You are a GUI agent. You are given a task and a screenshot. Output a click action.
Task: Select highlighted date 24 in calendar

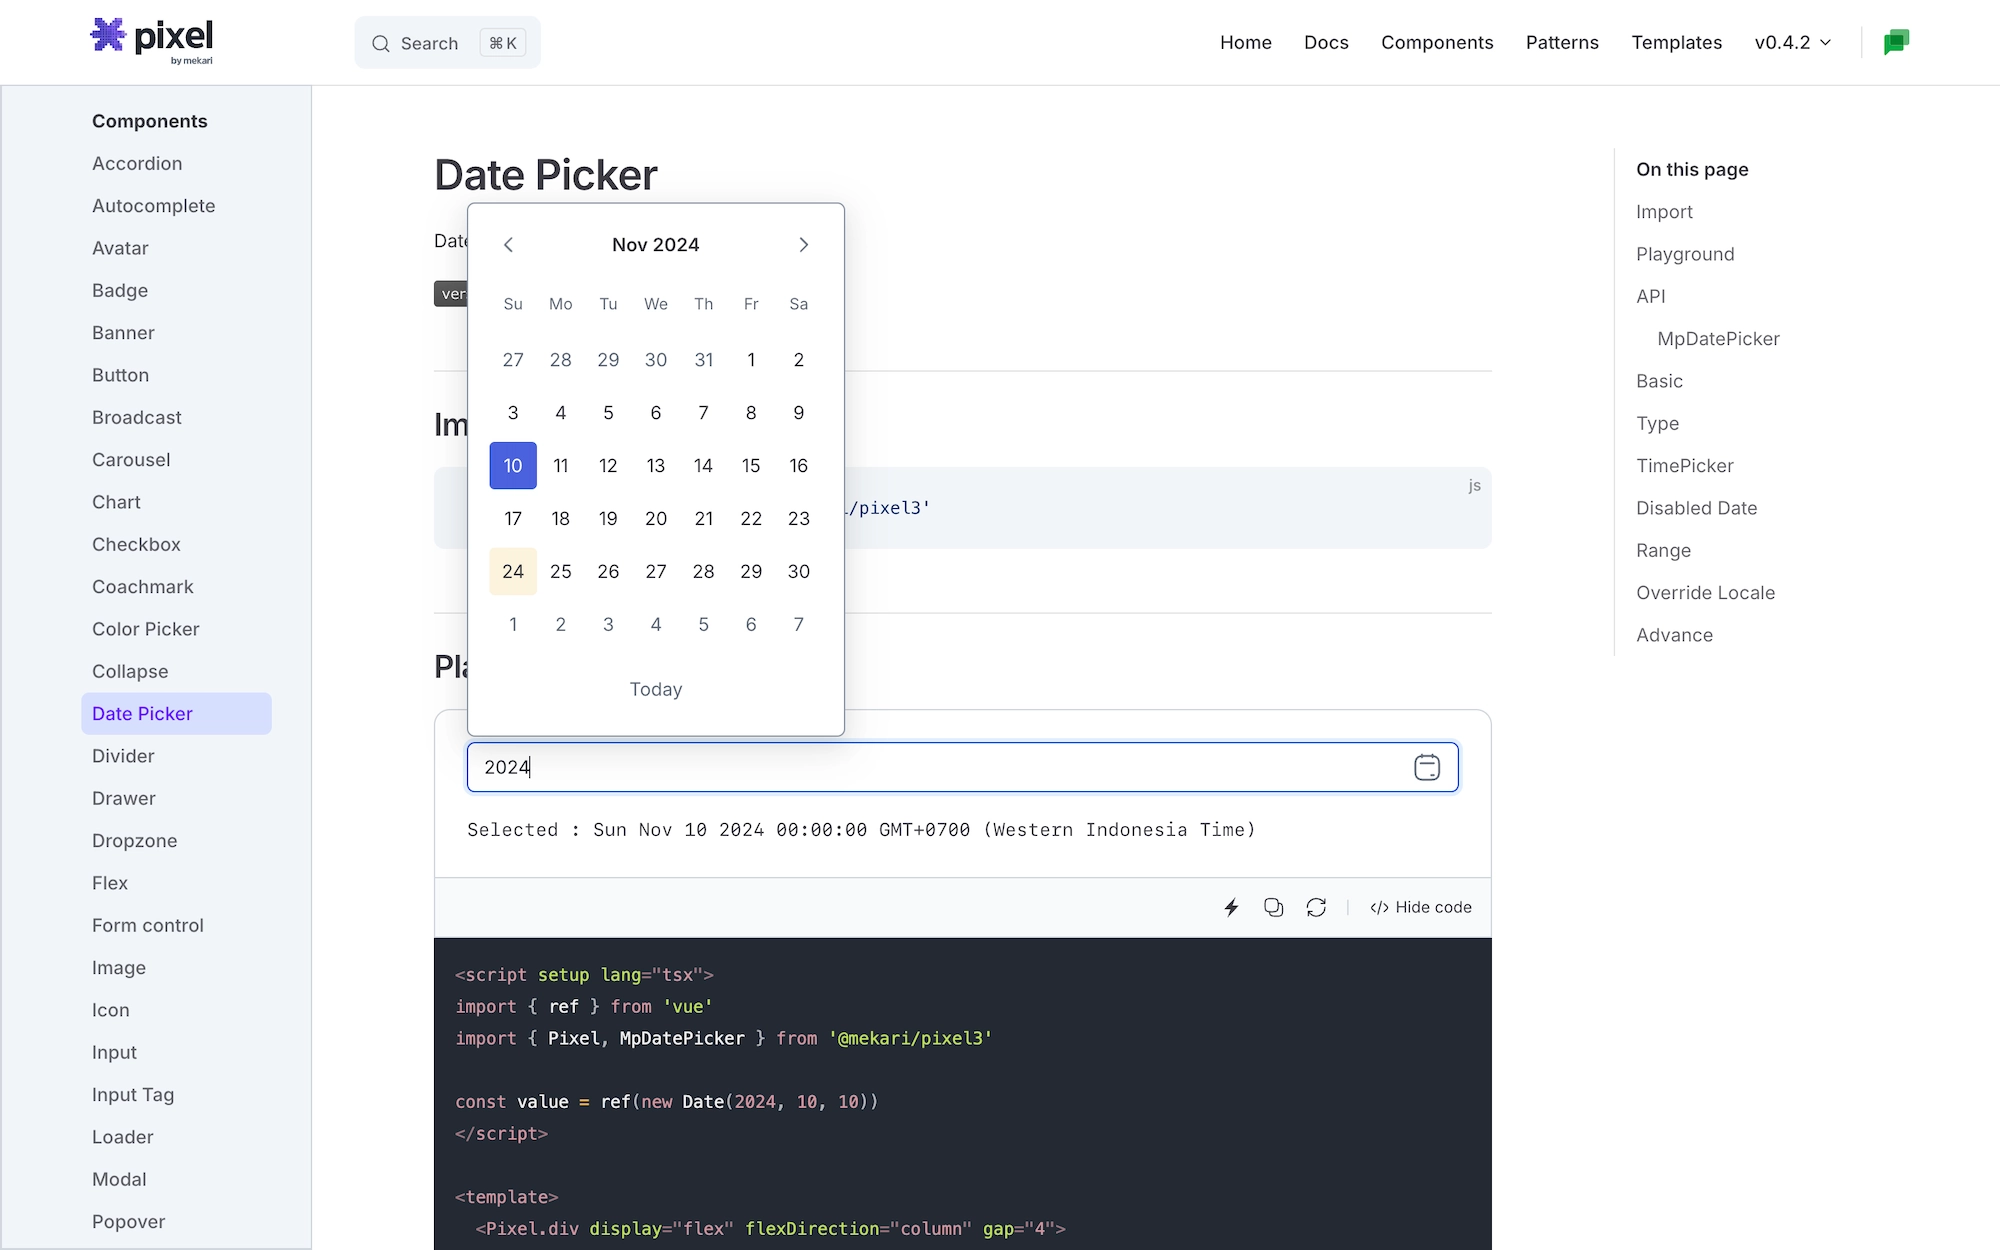[x=513, y=572]
